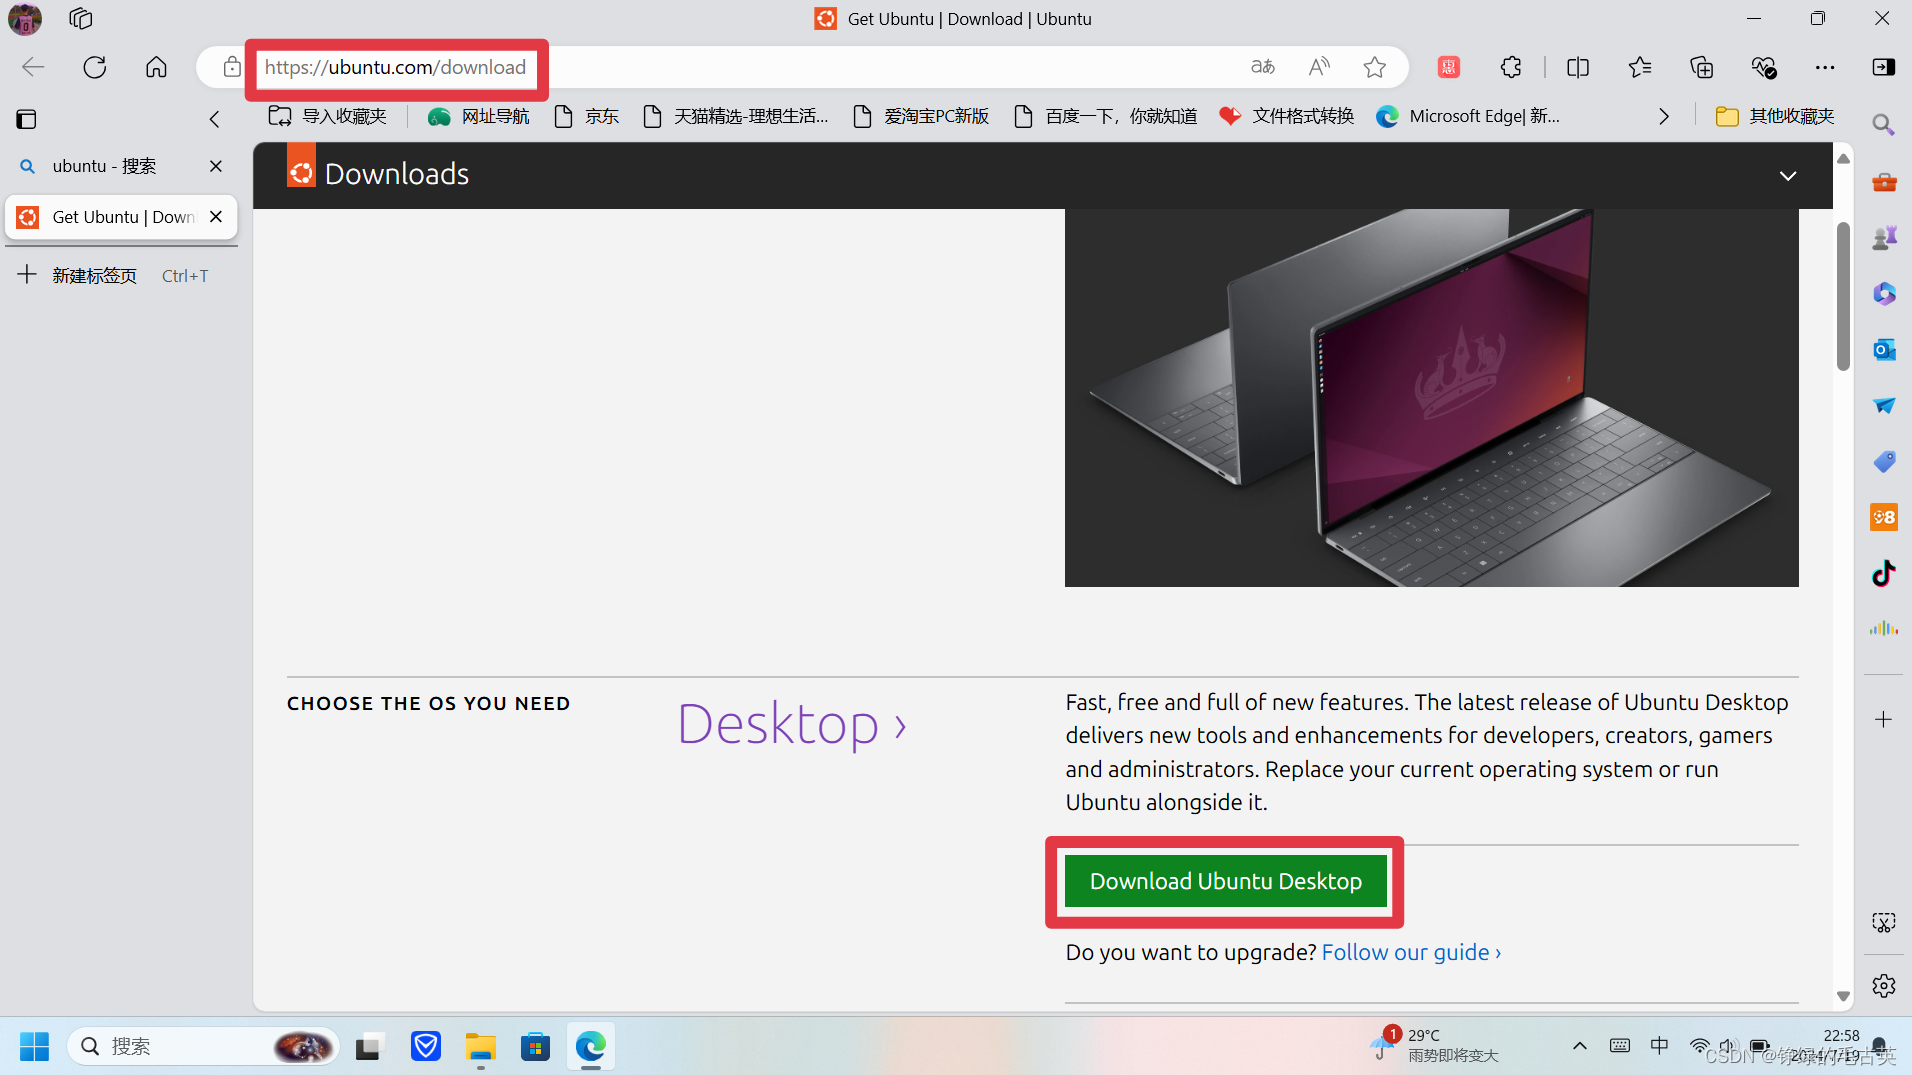Open the 其他收藏夹 folder
This screenshot has width=1912, height=1075.
click(x=1775, y=116)
